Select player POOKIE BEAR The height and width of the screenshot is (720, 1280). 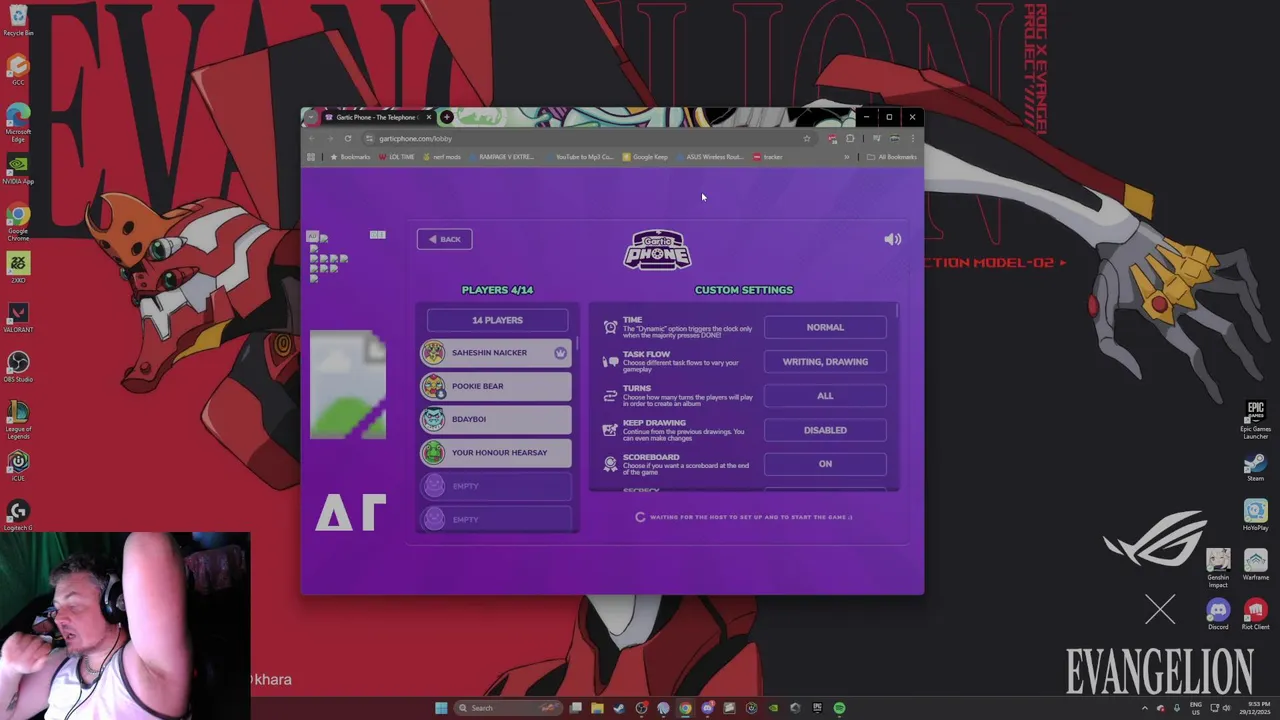pyautogui.click(x=496, y=386)
